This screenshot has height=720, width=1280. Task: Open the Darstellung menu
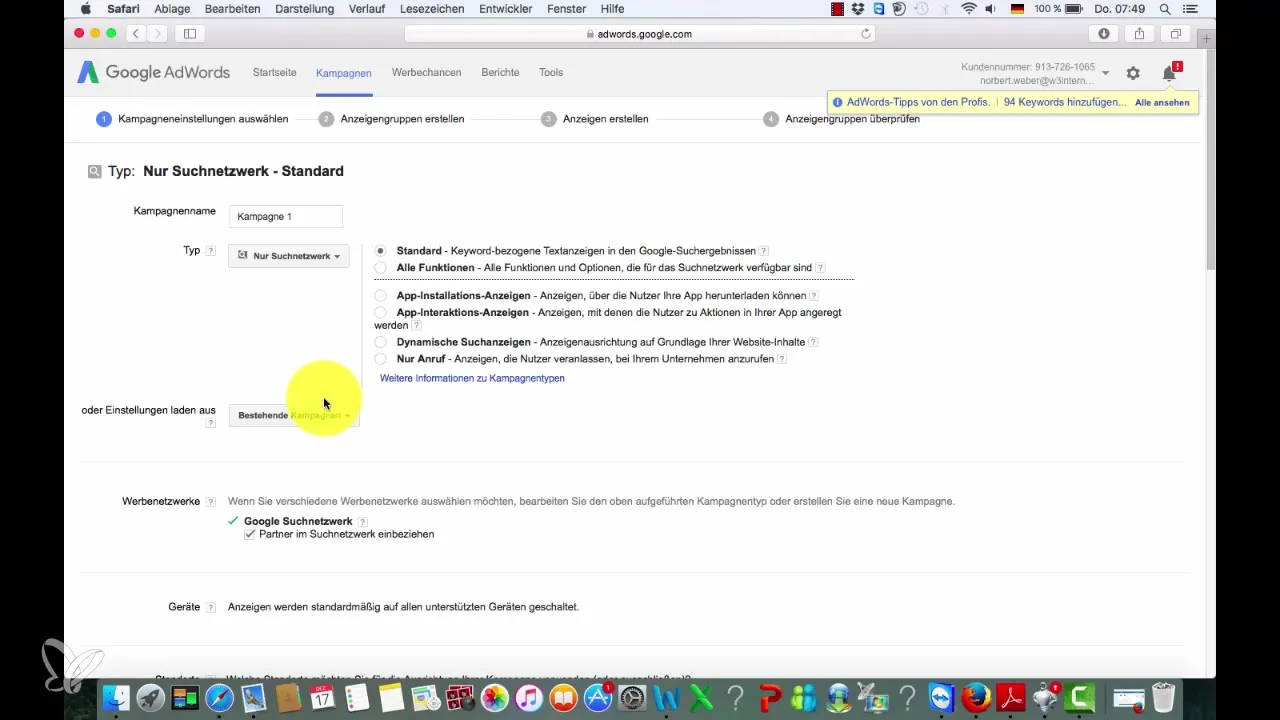[x=304, y=9]
